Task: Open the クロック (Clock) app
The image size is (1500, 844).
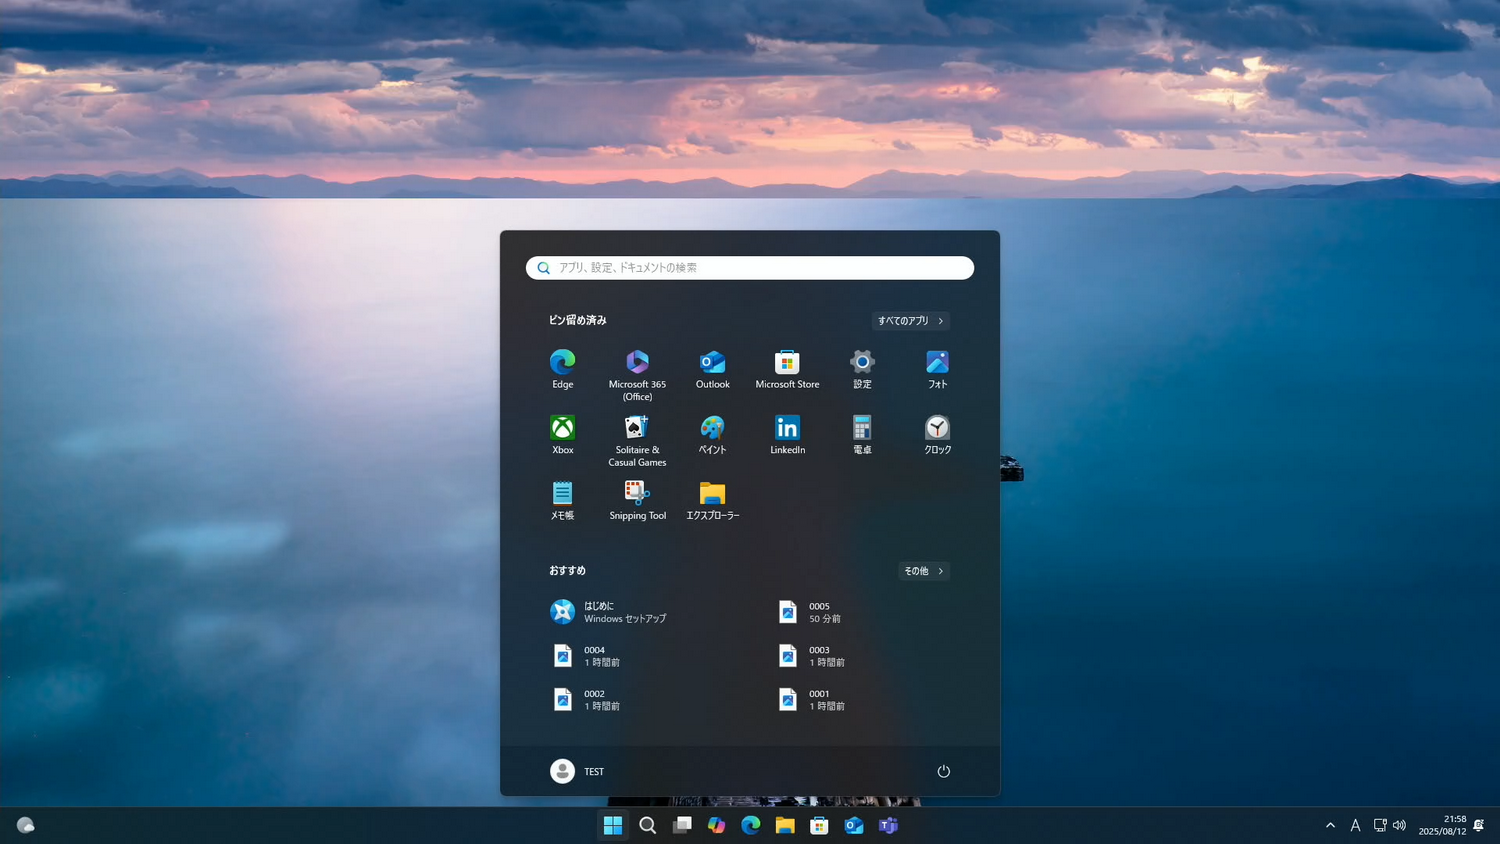Action: click(x=936, y=430)
